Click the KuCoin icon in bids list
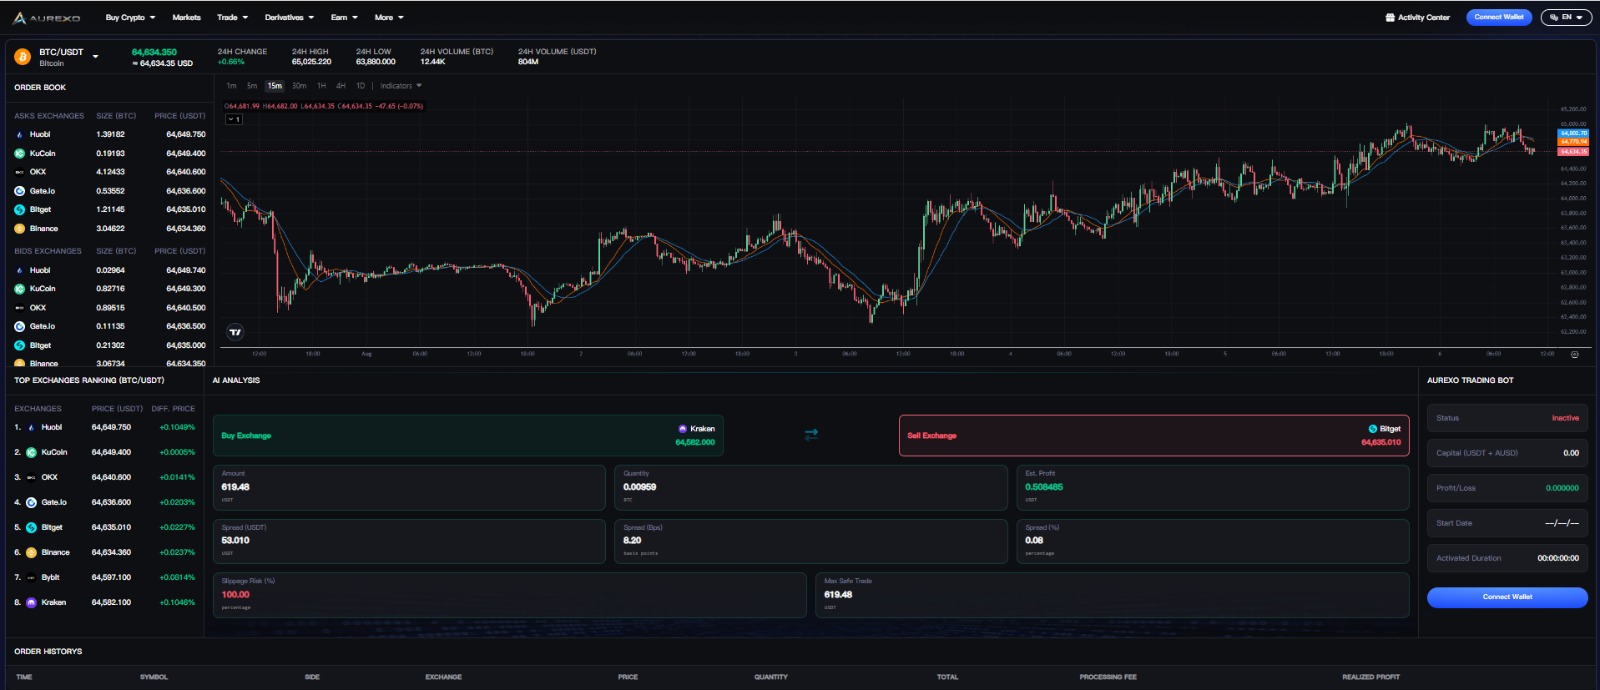Viewport: 1600px width, 690px height. (19, 289)
